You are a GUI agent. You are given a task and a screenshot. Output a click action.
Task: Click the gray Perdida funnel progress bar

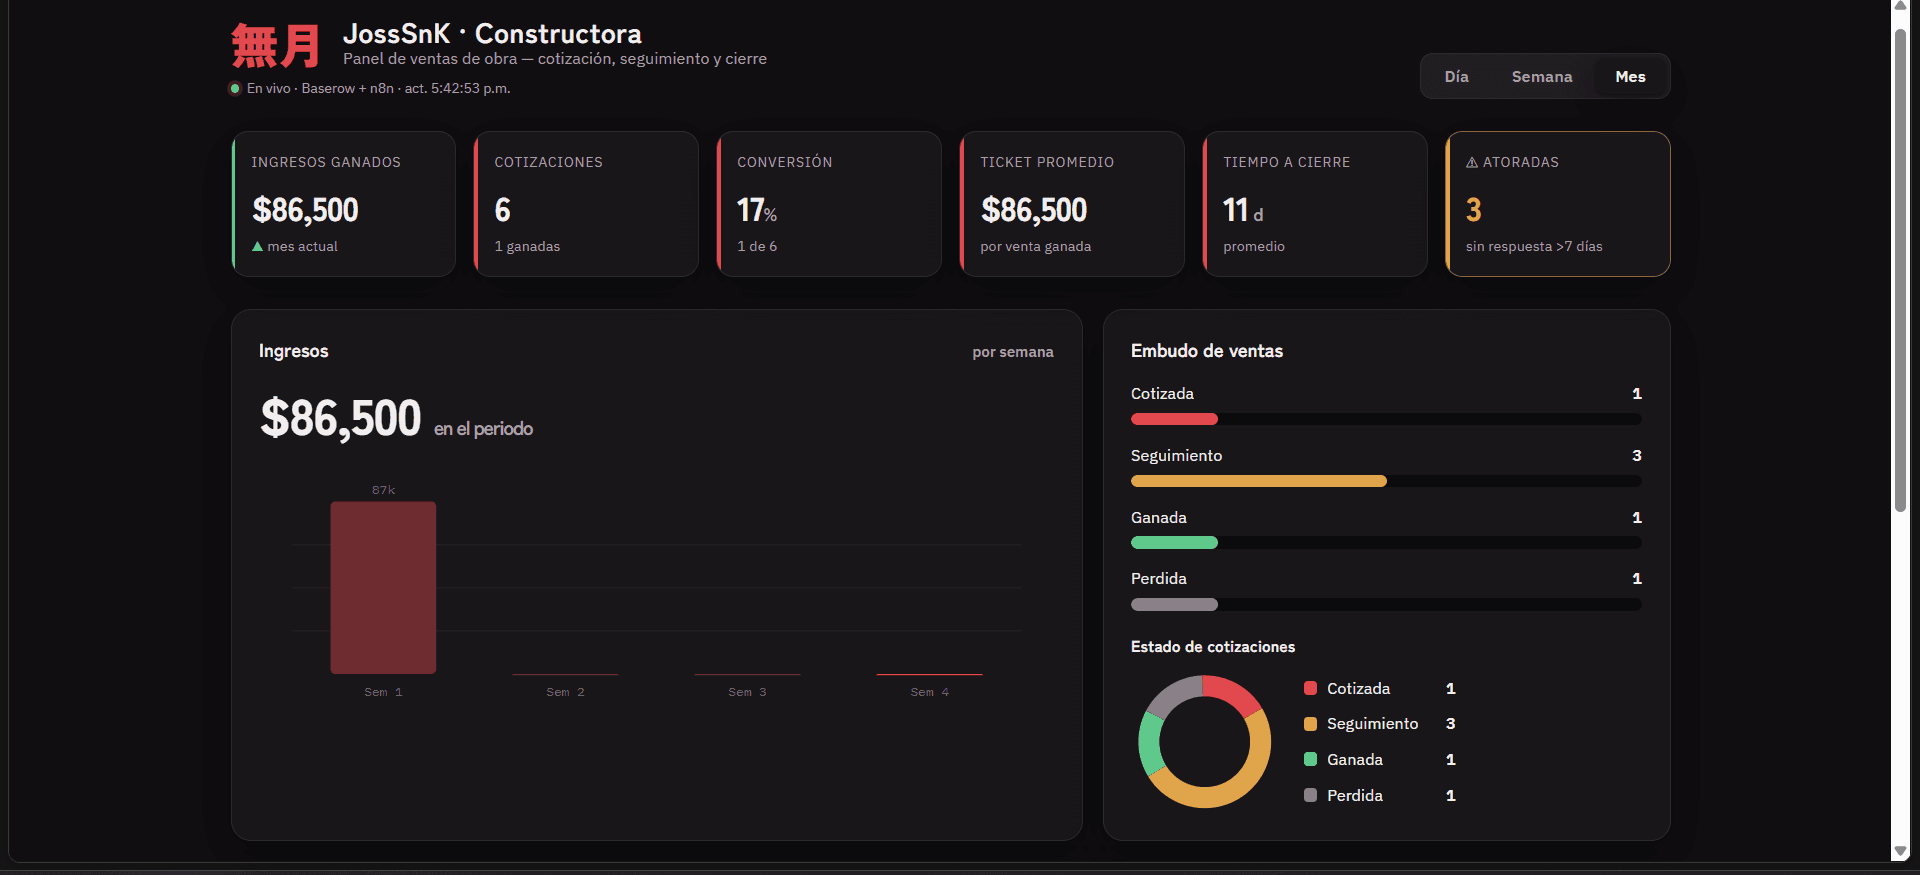pyautogui.click(x=1174, y=604)
